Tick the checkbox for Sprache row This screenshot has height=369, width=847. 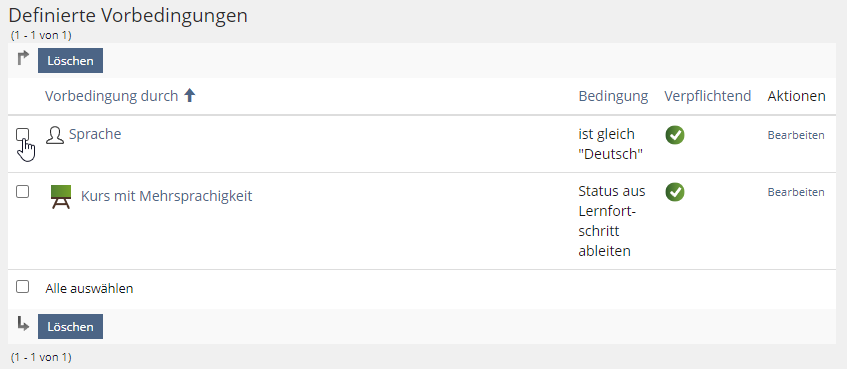click(23, 134)
